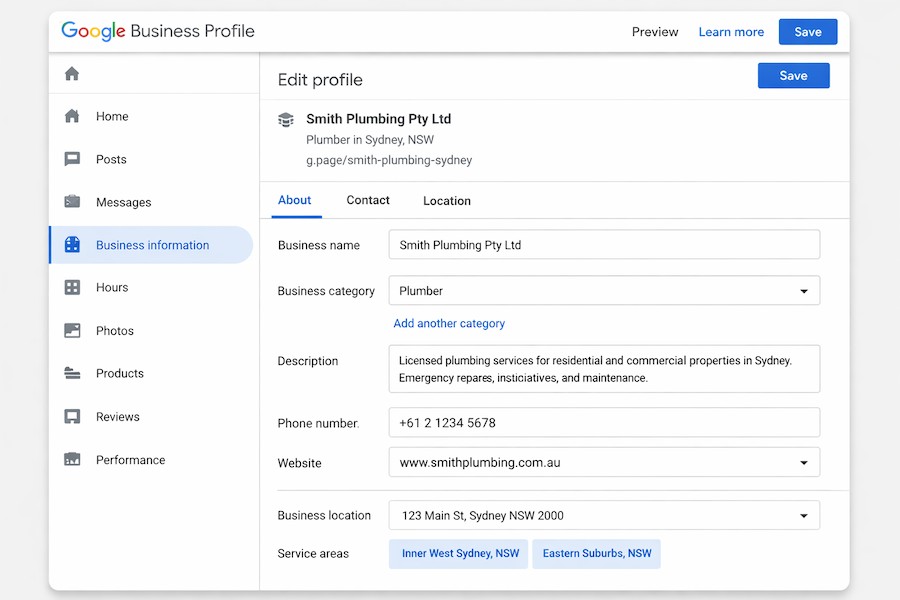Select the Eastern Suburbs, NSW chip

pos(597,553)
